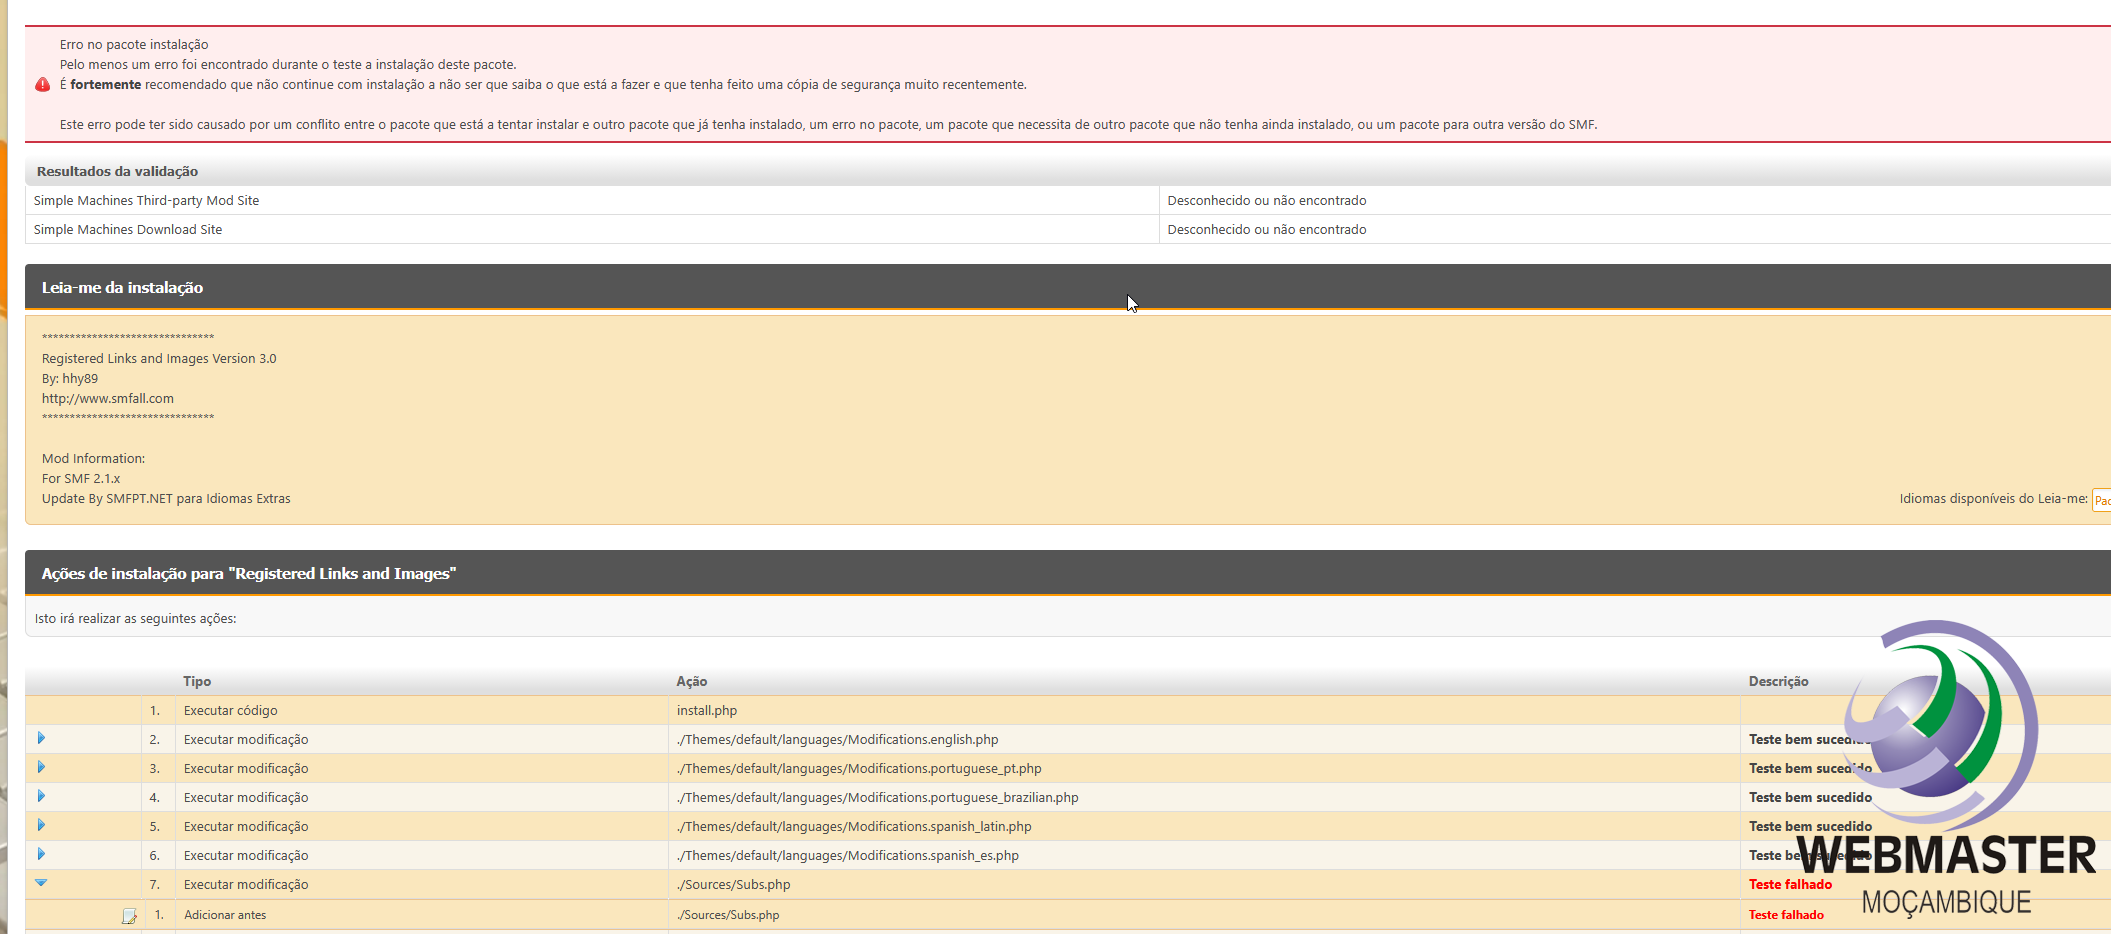Image resolution: width=2111 pixels, height=934 pixels.
Task: Expand row 3 Modifications.portuguese_pt.php operations
Action: [x=41, y=767]
